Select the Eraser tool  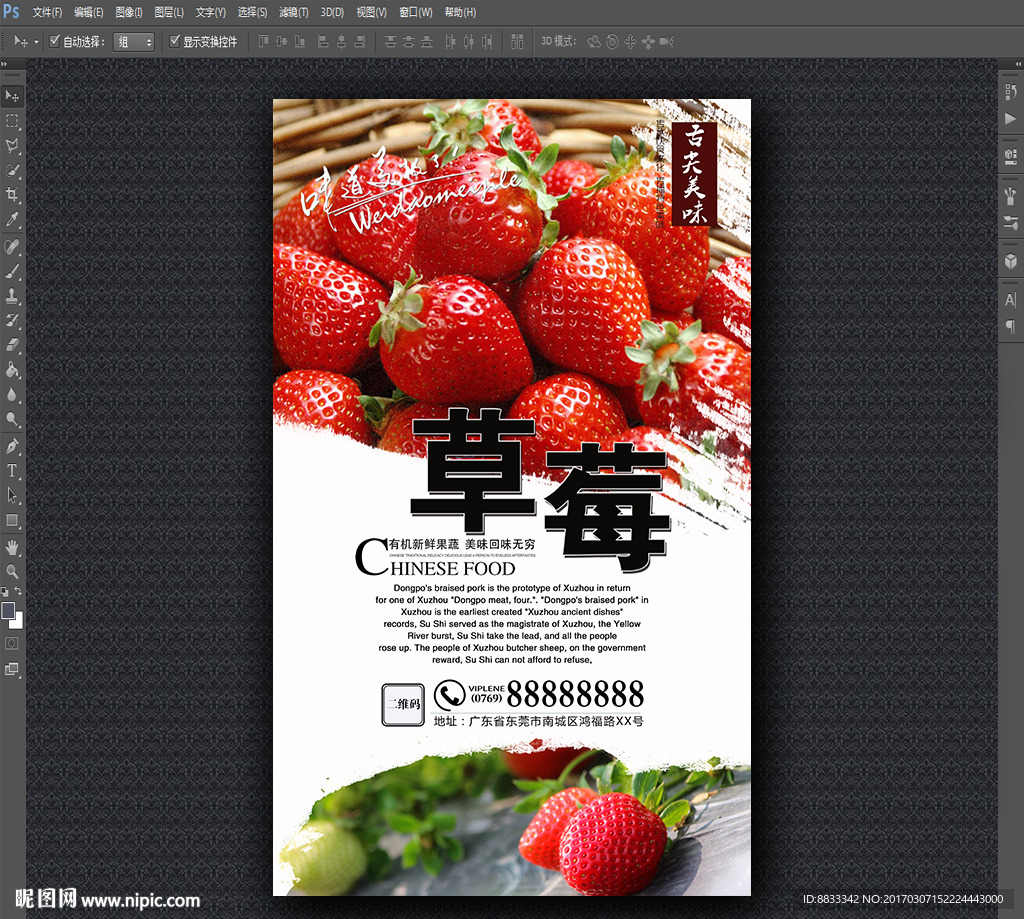(12, 346)
